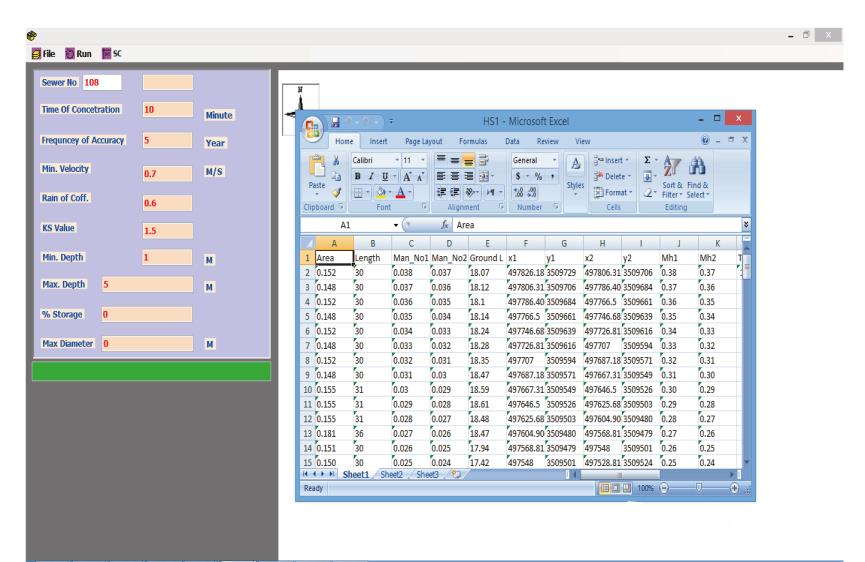Click the Shrink Font icon
The image size is (865, 562).
(420, 176)
